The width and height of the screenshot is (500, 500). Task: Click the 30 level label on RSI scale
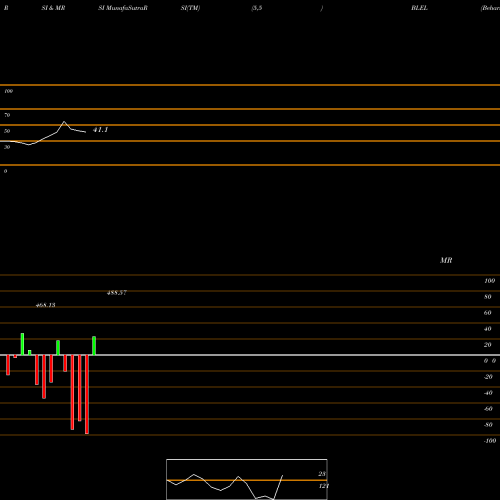coord(7,147)
